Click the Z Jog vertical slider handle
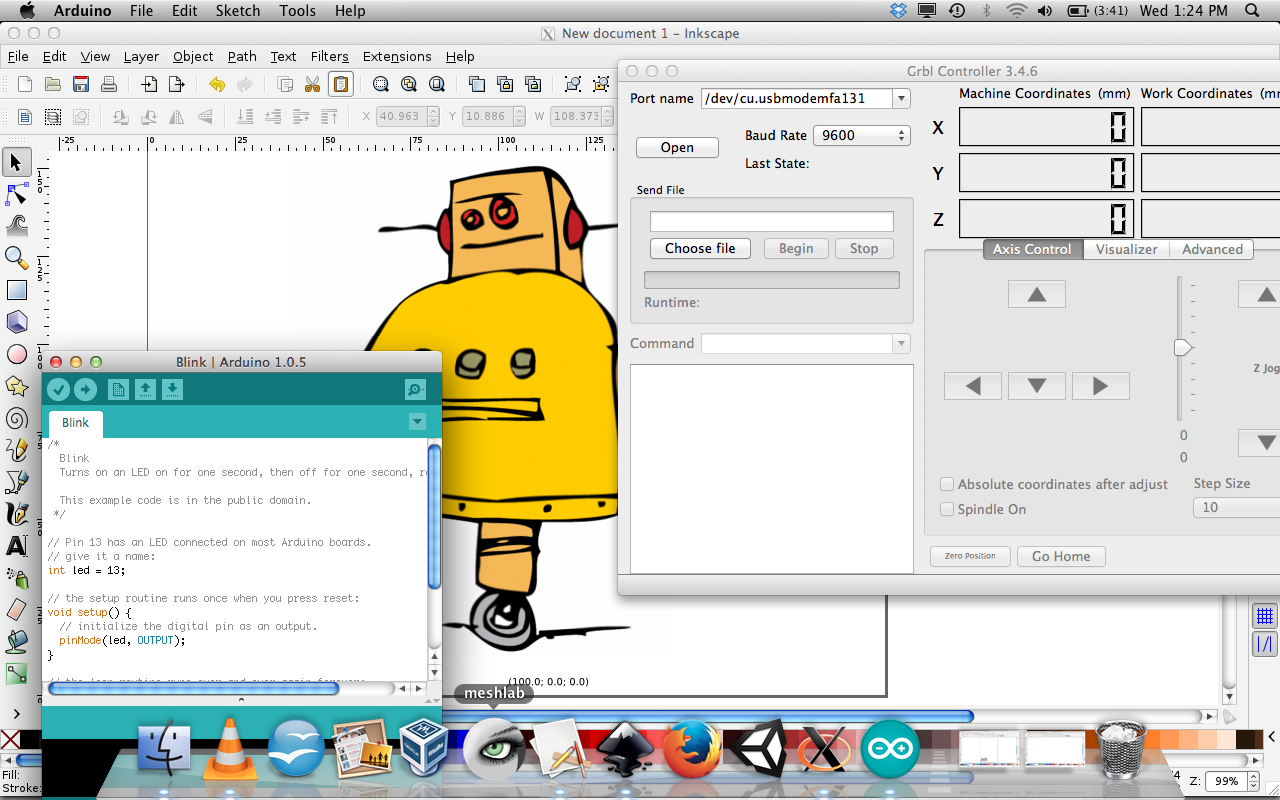This screenshot has width=1280, height=800. [x=1183, y=348]
